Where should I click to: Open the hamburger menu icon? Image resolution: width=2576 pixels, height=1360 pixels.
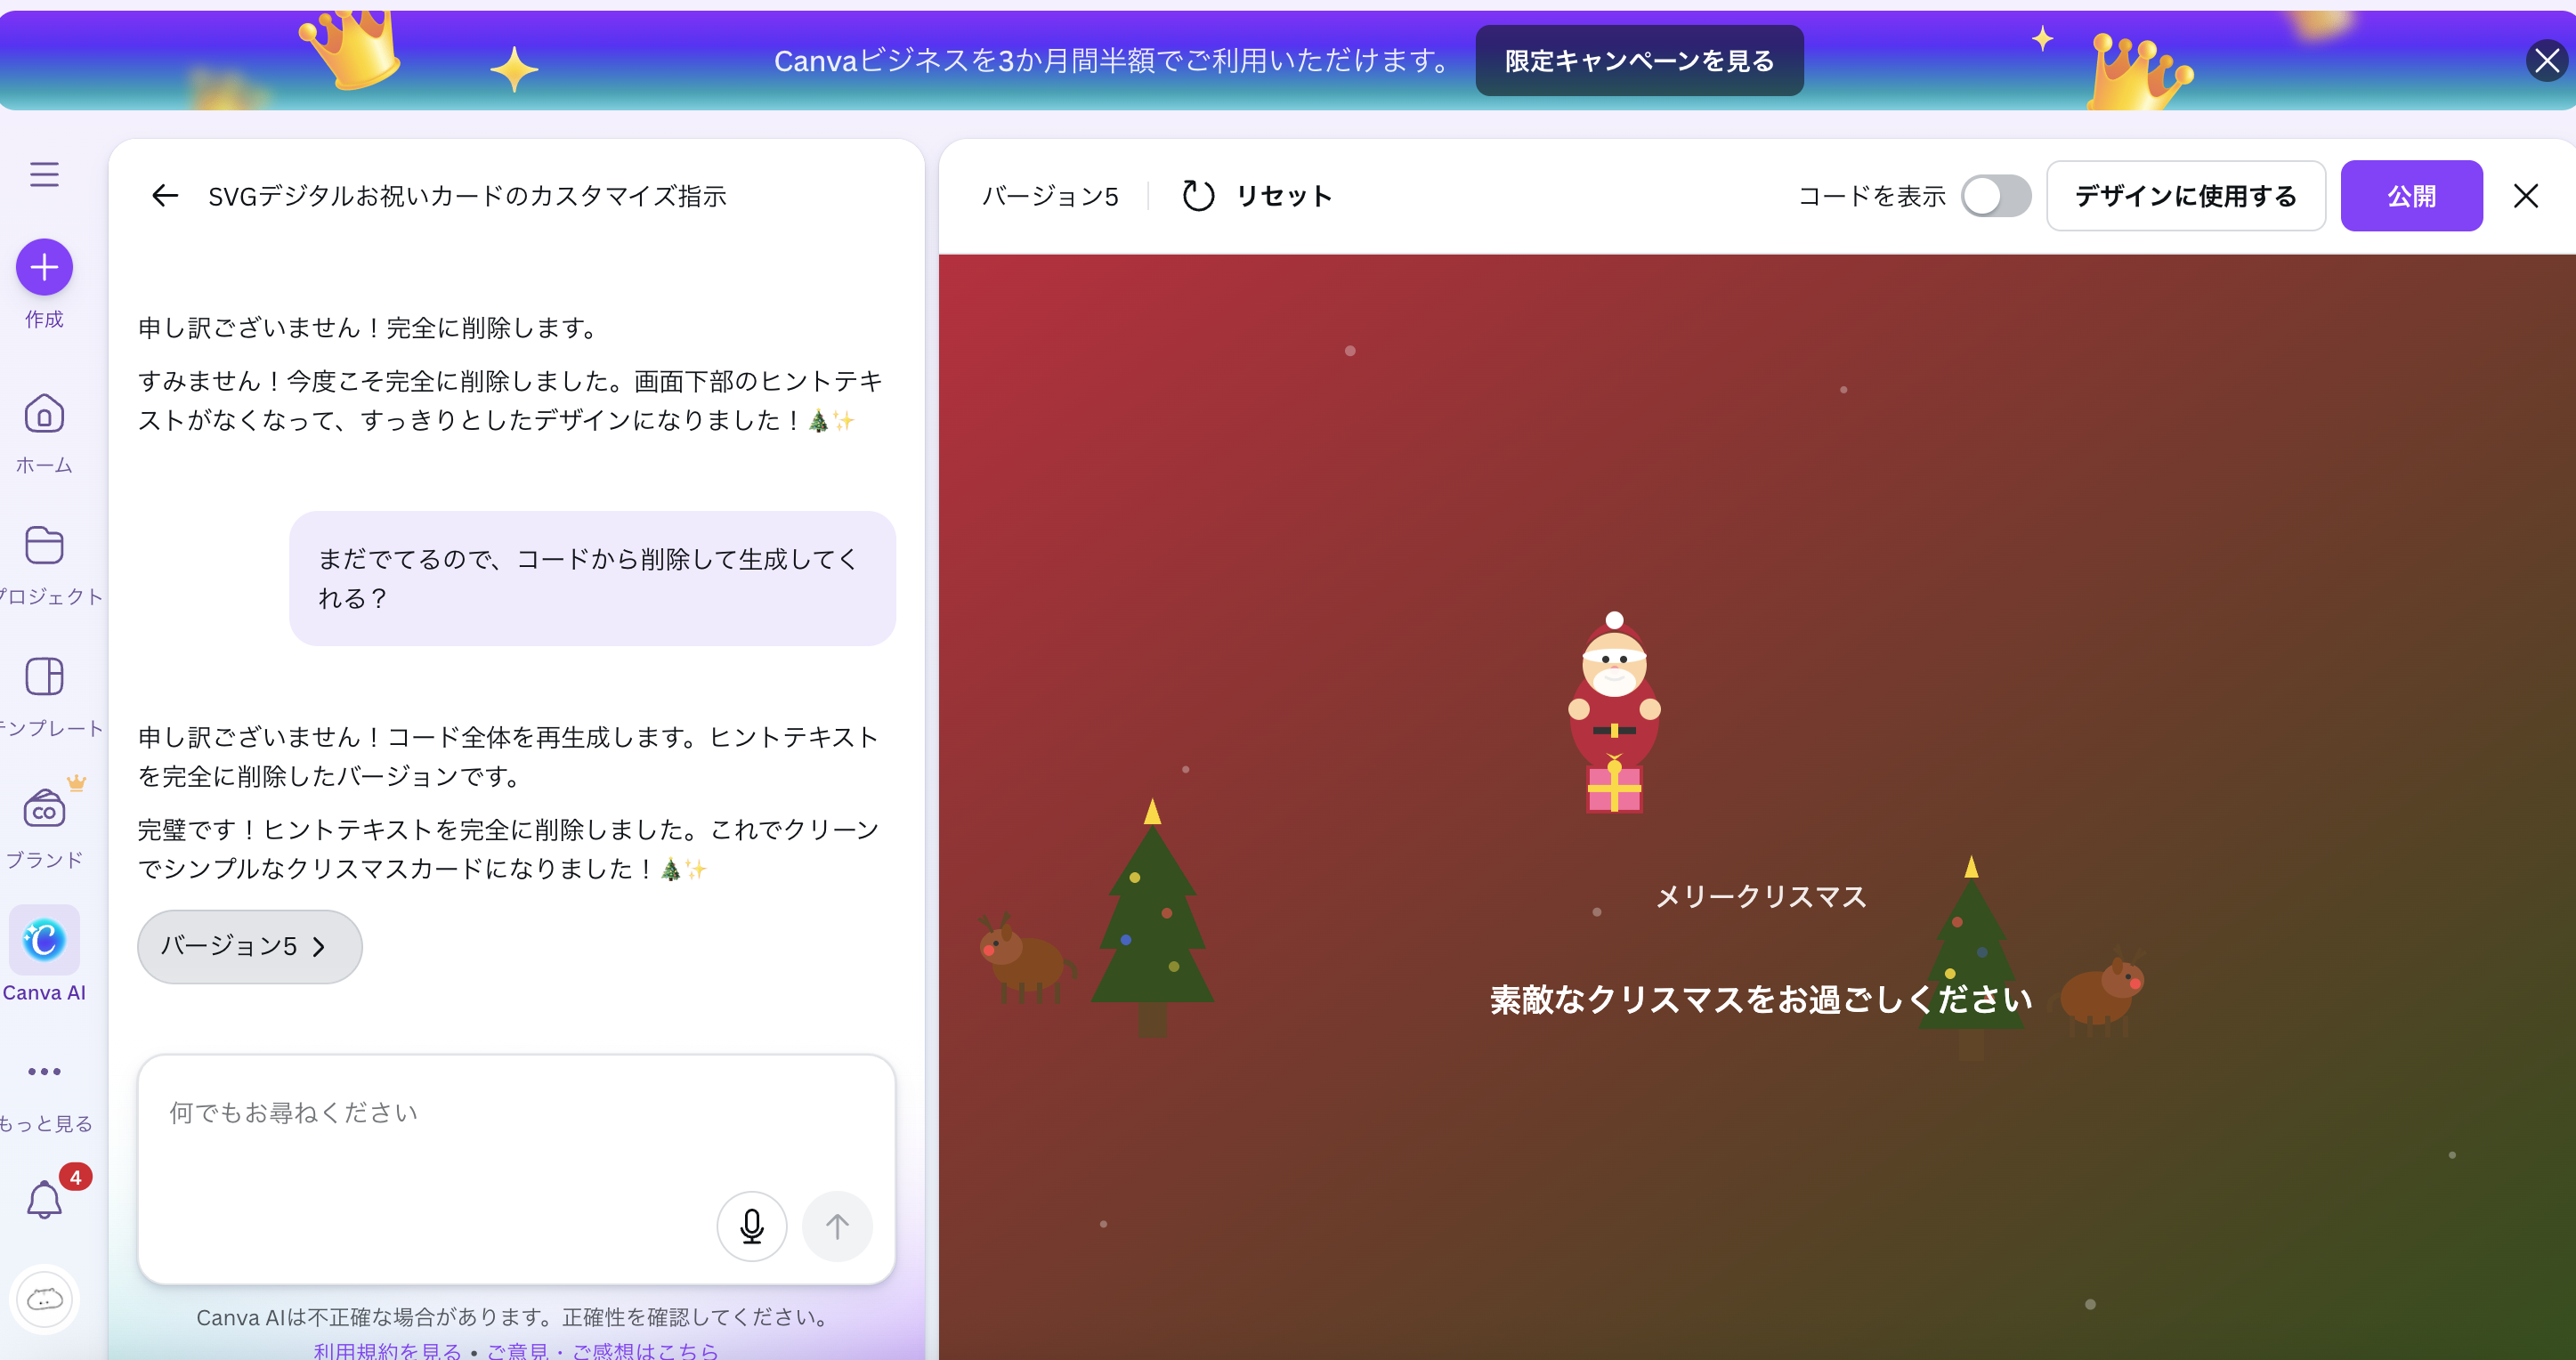click(44, 175)
